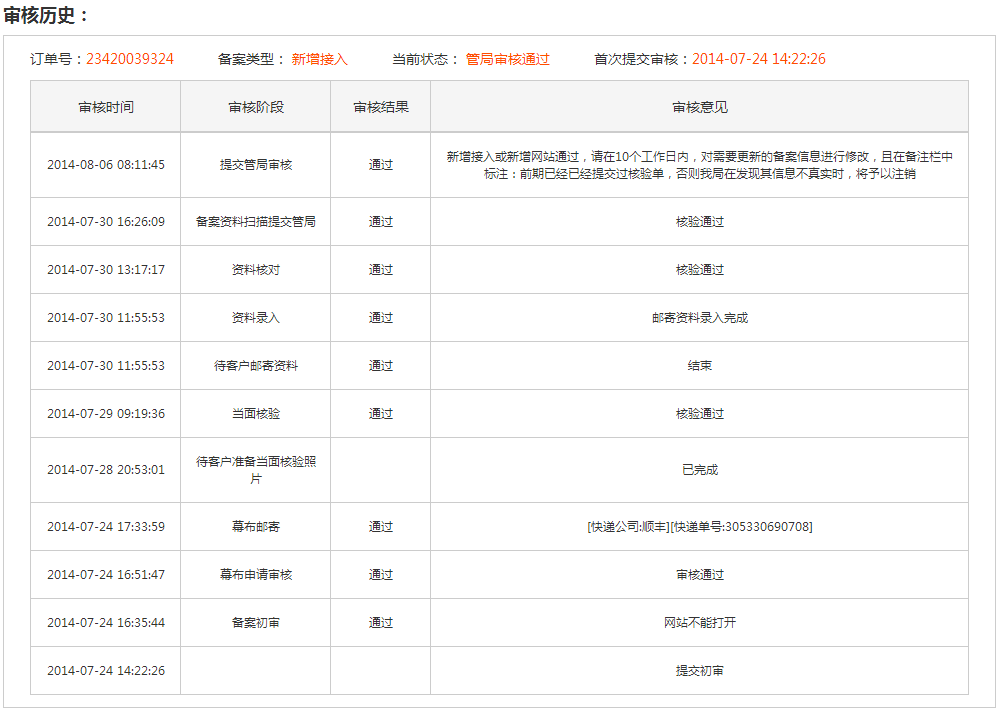This screenshot has width=1001, height=720.
Task: Click the 审核结果 column header
Action: tap(380, 107)
